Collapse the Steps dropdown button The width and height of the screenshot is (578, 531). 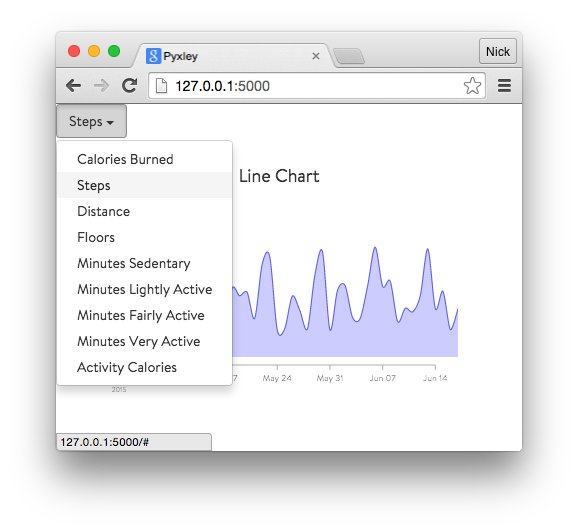click(91, 121)
